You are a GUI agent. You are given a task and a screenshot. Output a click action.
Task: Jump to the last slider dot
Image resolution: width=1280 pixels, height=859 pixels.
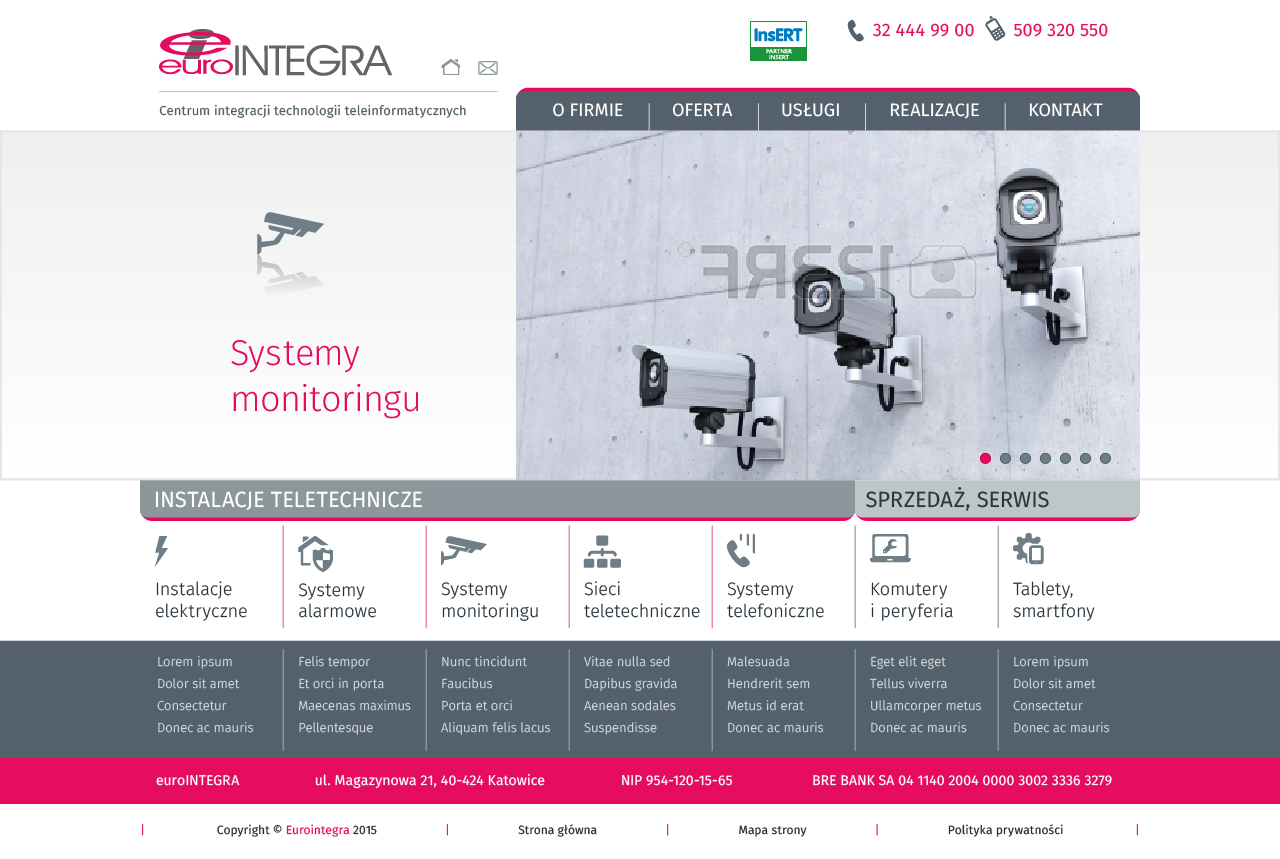[1105, 458]
